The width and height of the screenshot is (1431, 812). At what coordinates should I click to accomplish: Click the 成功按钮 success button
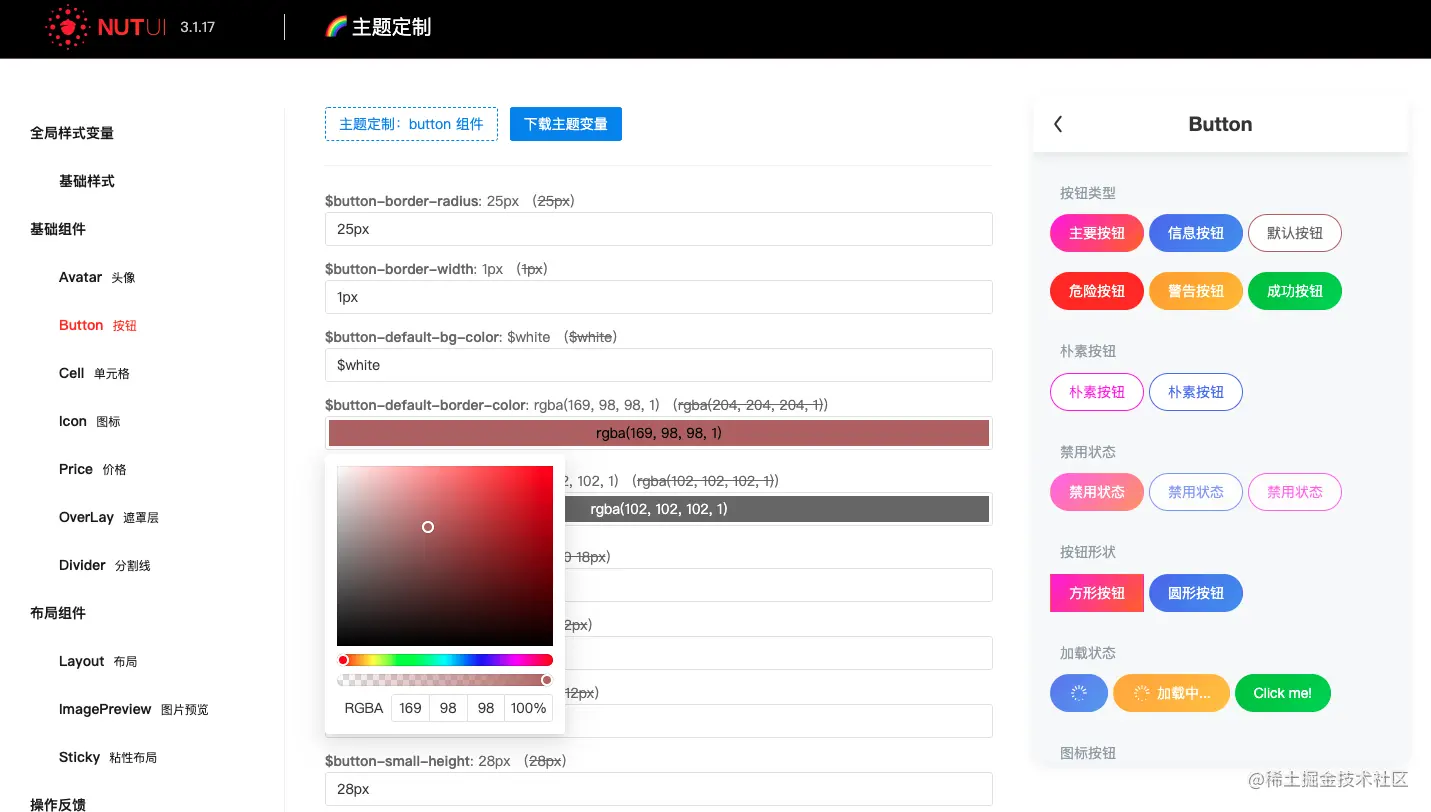1294,291
